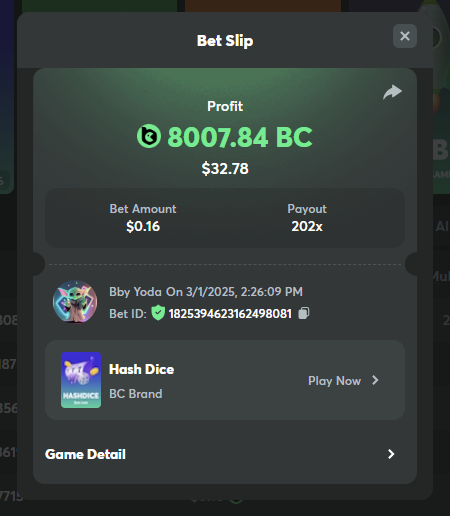Click the Hash Dice title

pyautogui.click(x=141, y=369)
